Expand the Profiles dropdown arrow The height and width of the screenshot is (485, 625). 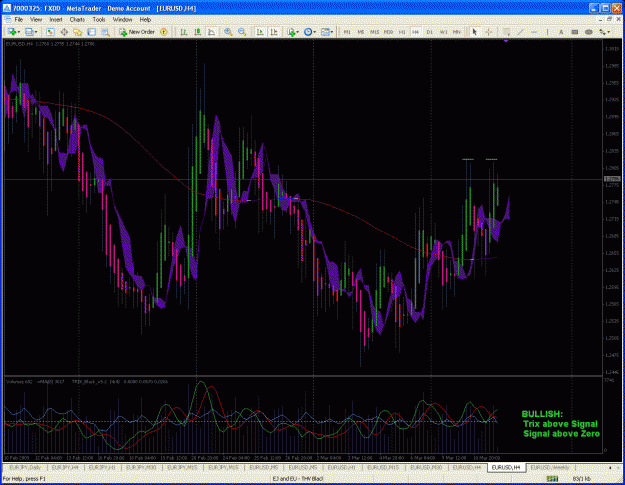[36, 32]
